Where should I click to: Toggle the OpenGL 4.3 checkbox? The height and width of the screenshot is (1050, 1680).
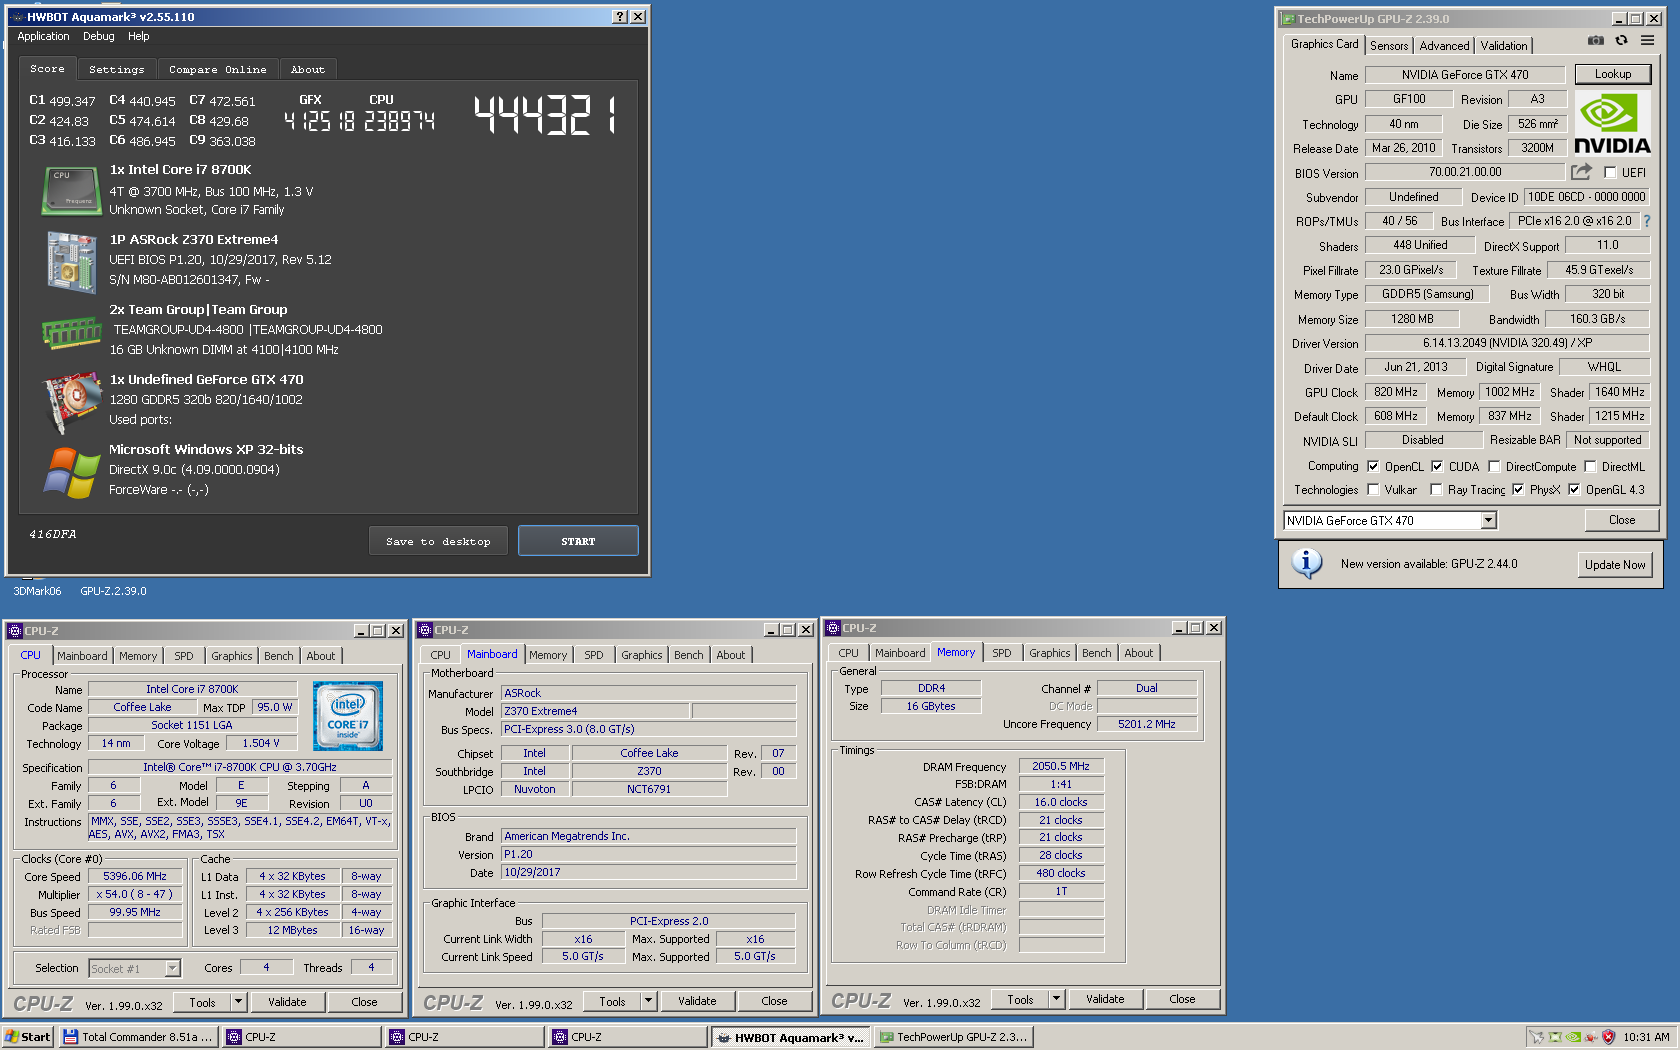pyautogui.click(x=1574, y=489)
